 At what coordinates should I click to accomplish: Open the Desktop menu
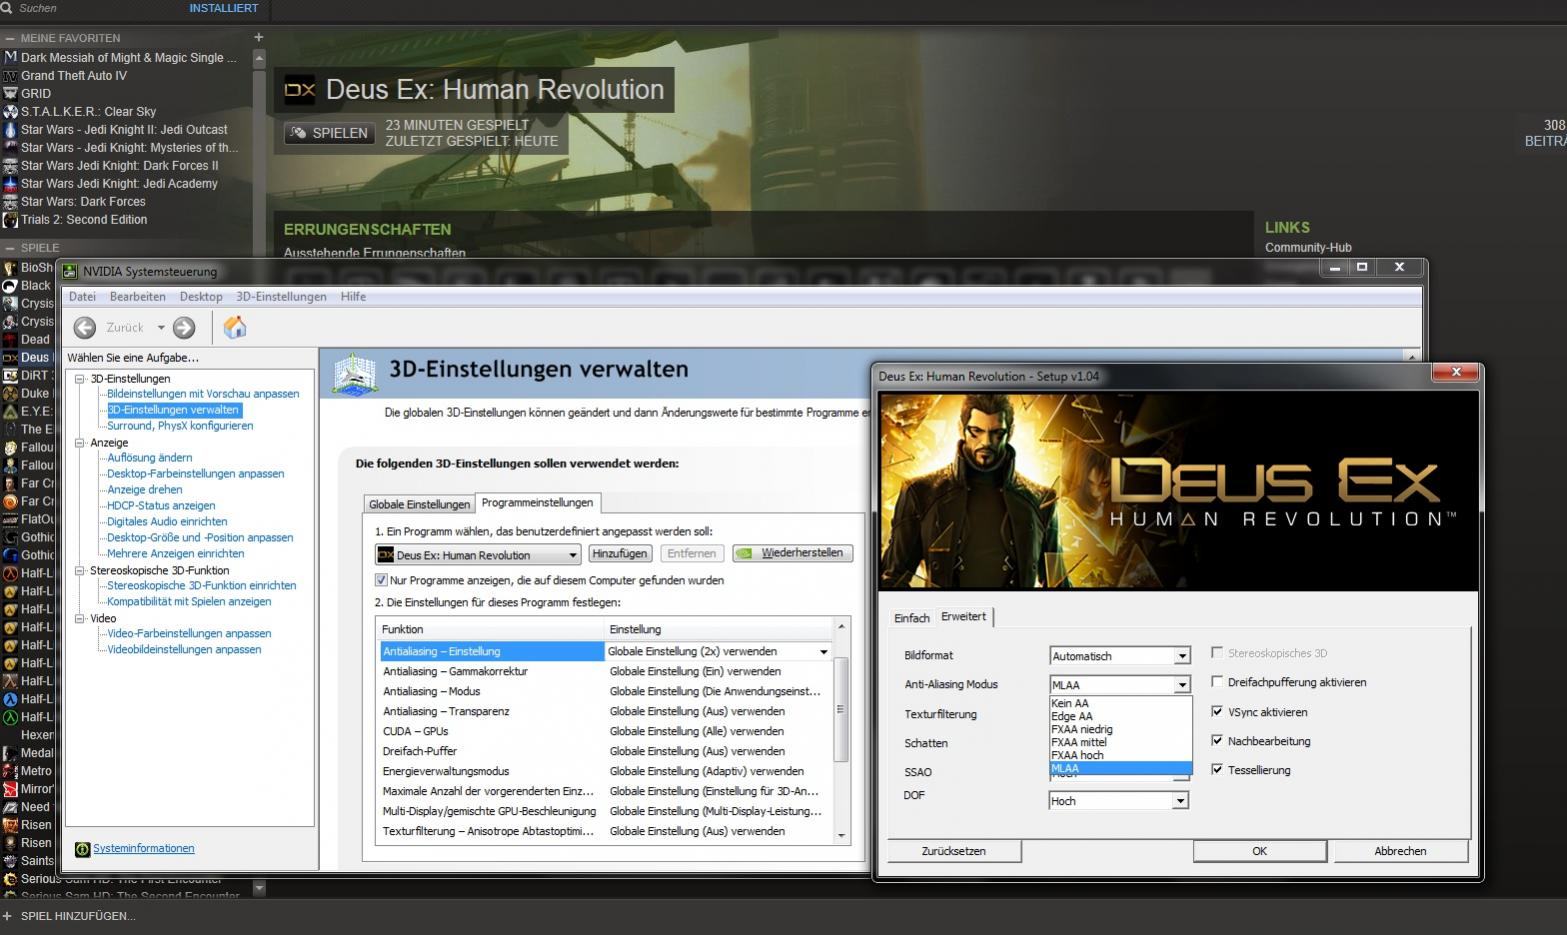pos(201,297)
